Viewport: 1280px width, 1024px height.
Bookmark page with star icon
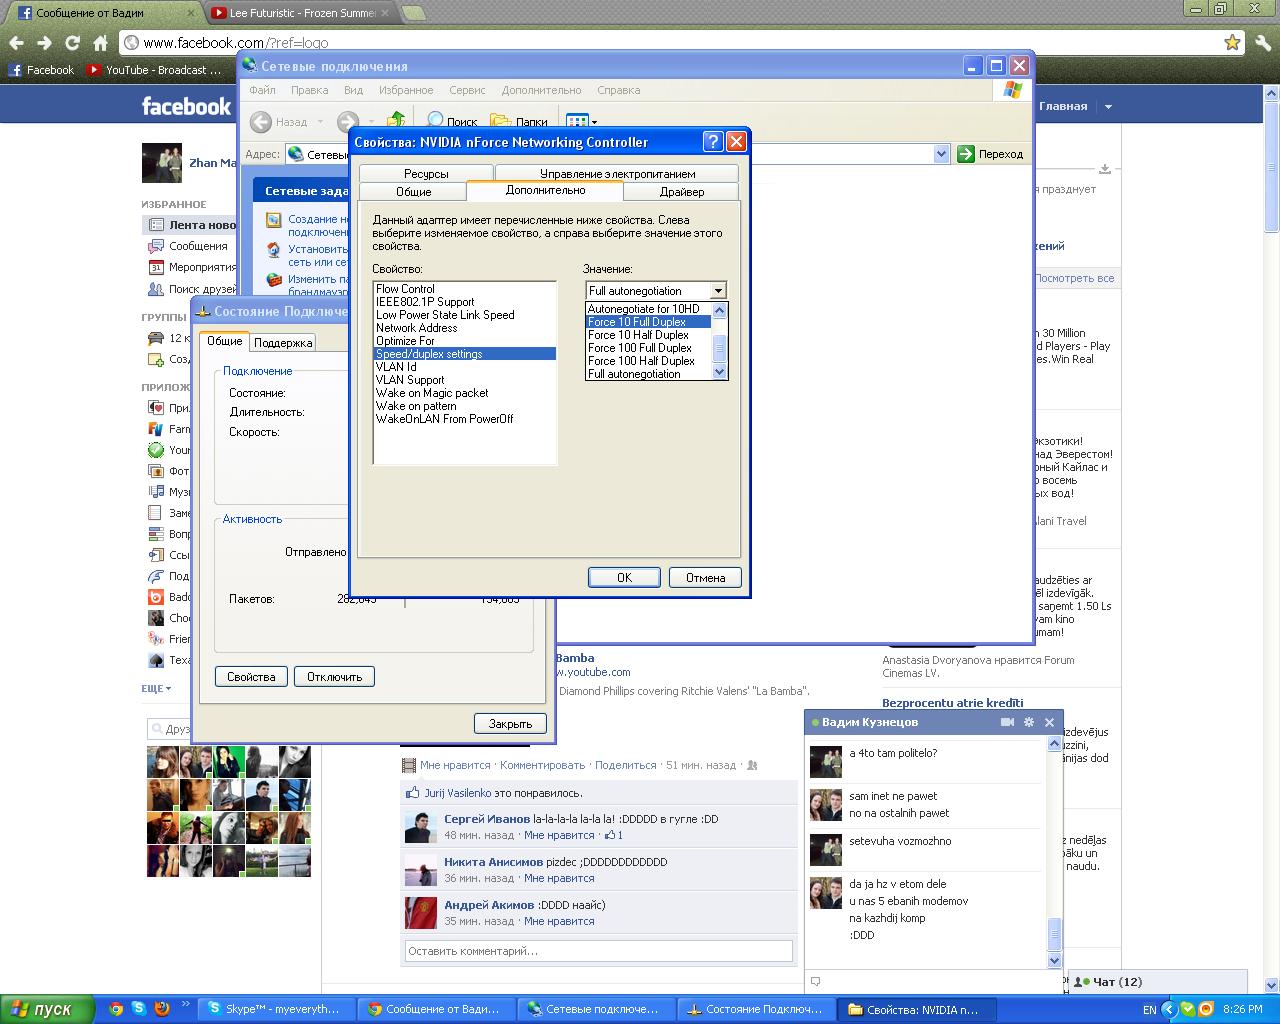point(1232,43)
